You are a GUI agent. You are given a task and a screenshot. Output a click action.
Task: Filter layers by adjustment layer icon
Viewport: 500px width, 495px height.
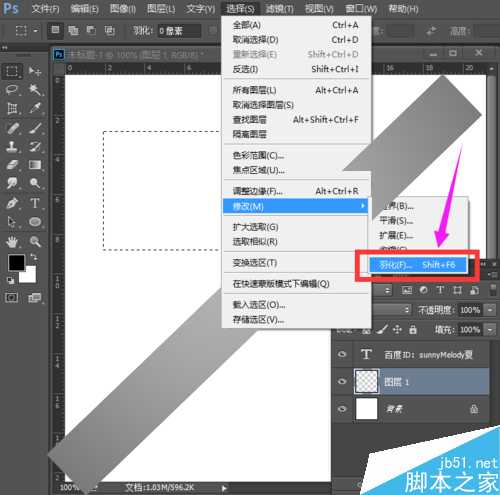(424, 290)
